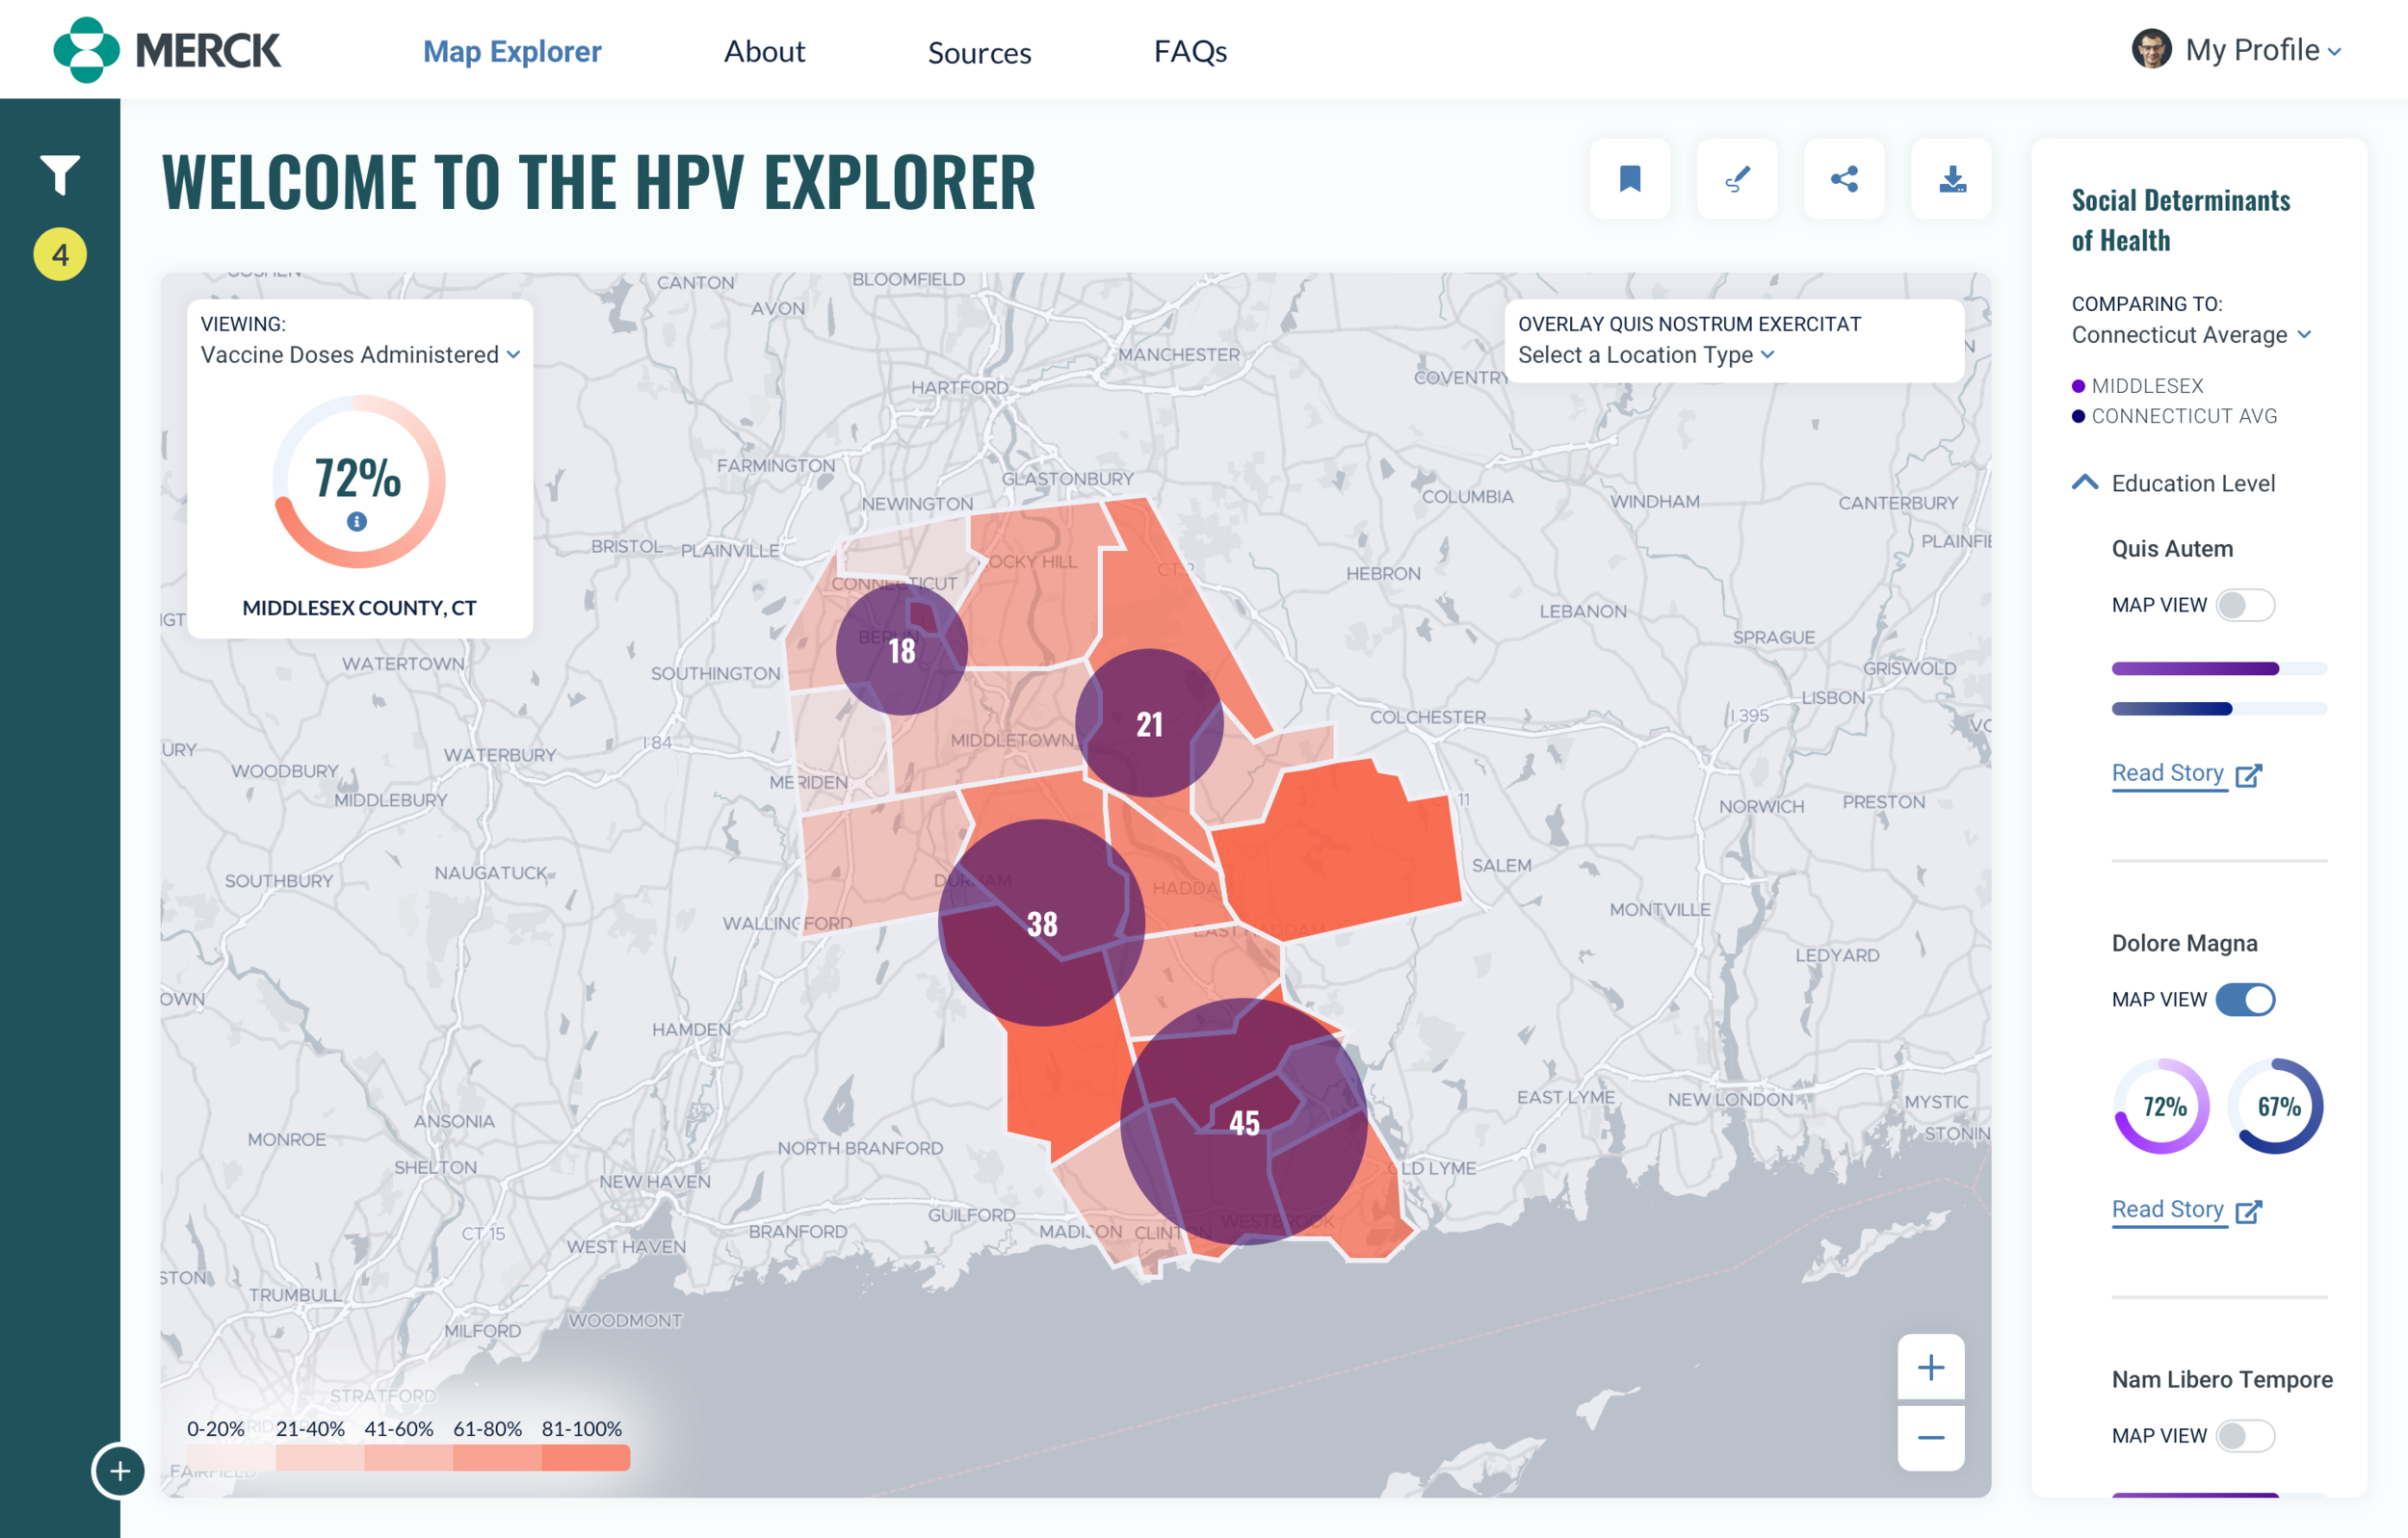Zoom out on the map
The image size is (2408, 1538).
coord(1931,1438)
